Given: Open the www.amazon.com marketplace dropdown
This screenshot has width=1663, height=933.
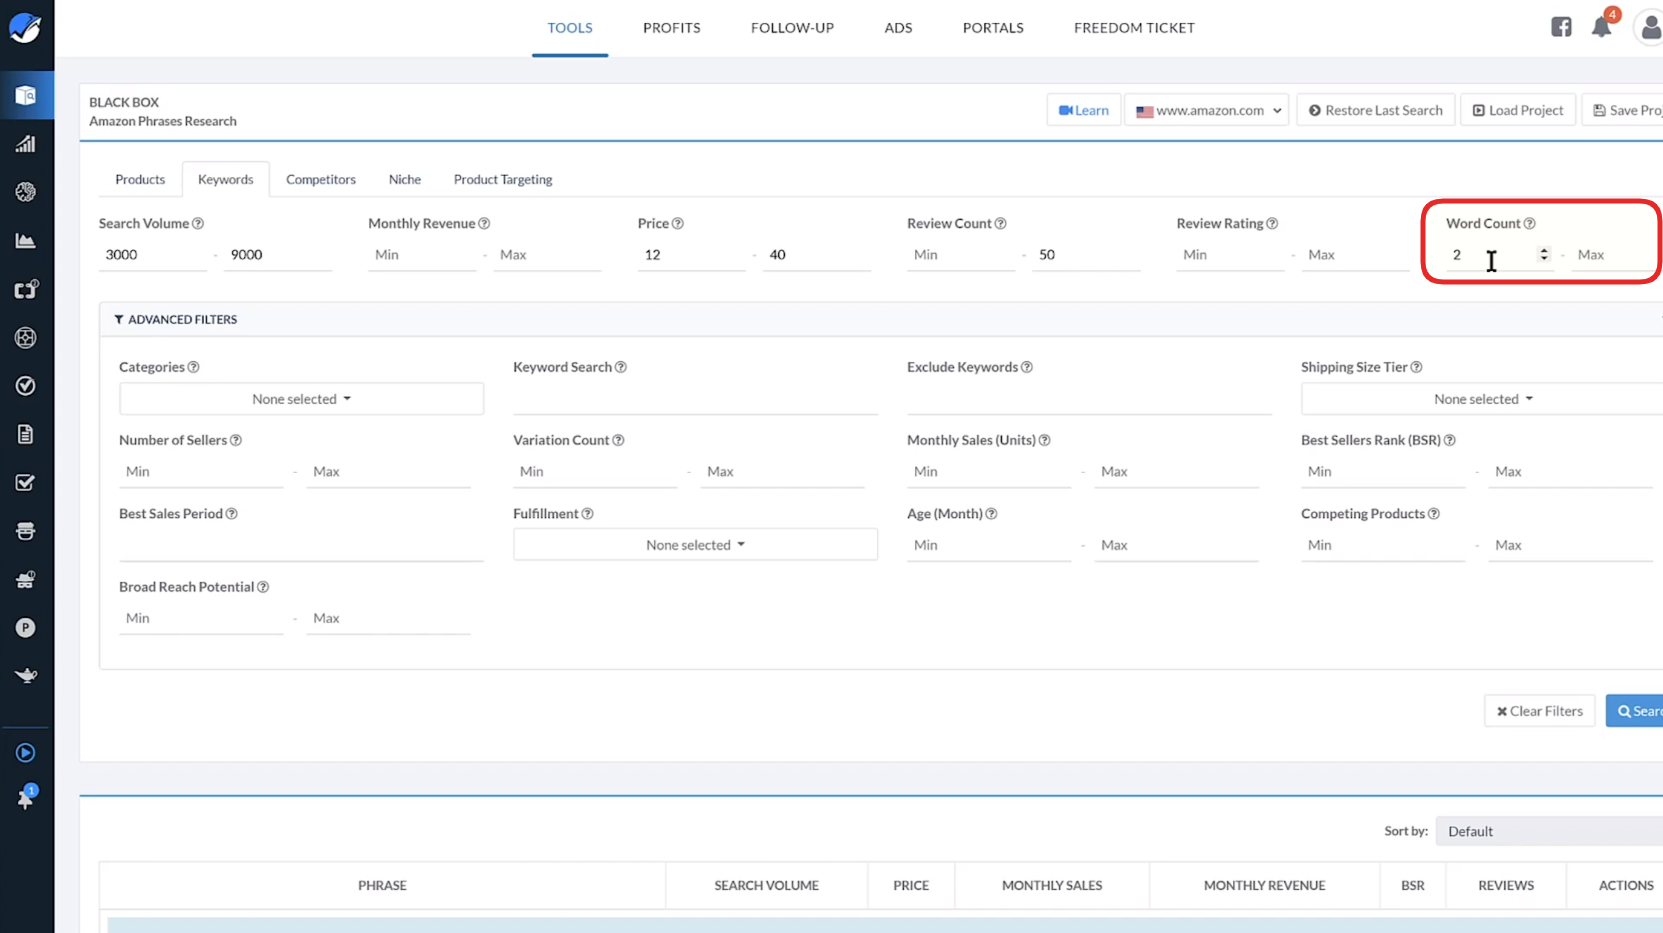Looking at the screenshot, I should click(x=1207, y=110).
